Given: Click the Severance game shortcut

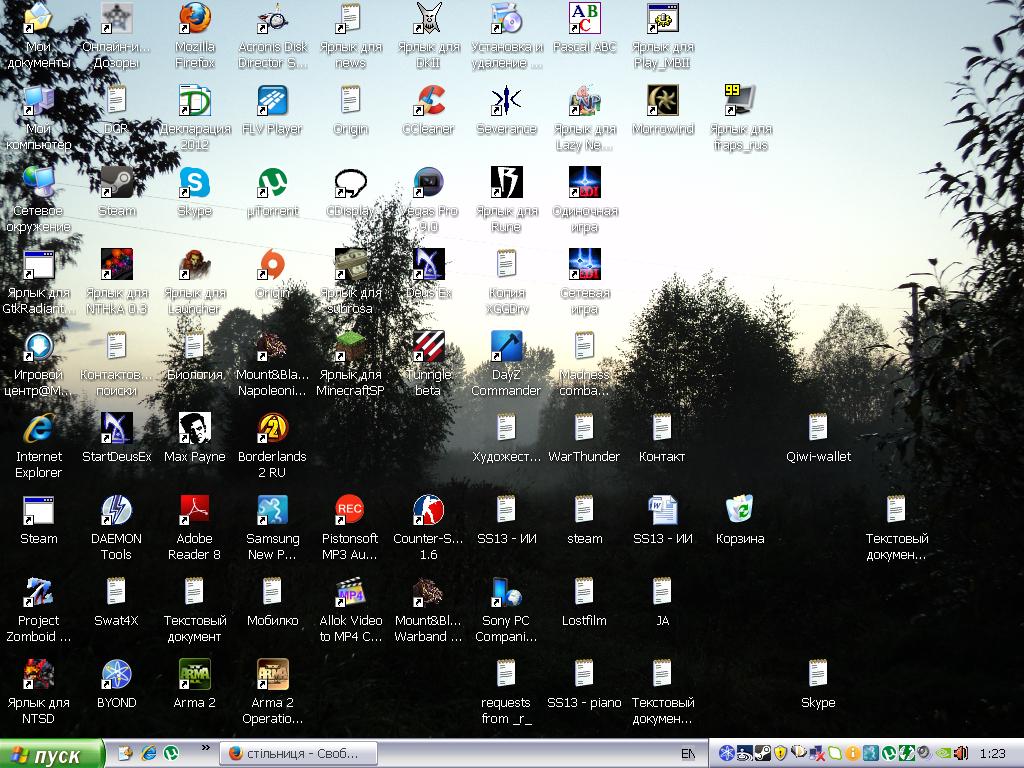Looking at the screenshot, I should [506, 110].
